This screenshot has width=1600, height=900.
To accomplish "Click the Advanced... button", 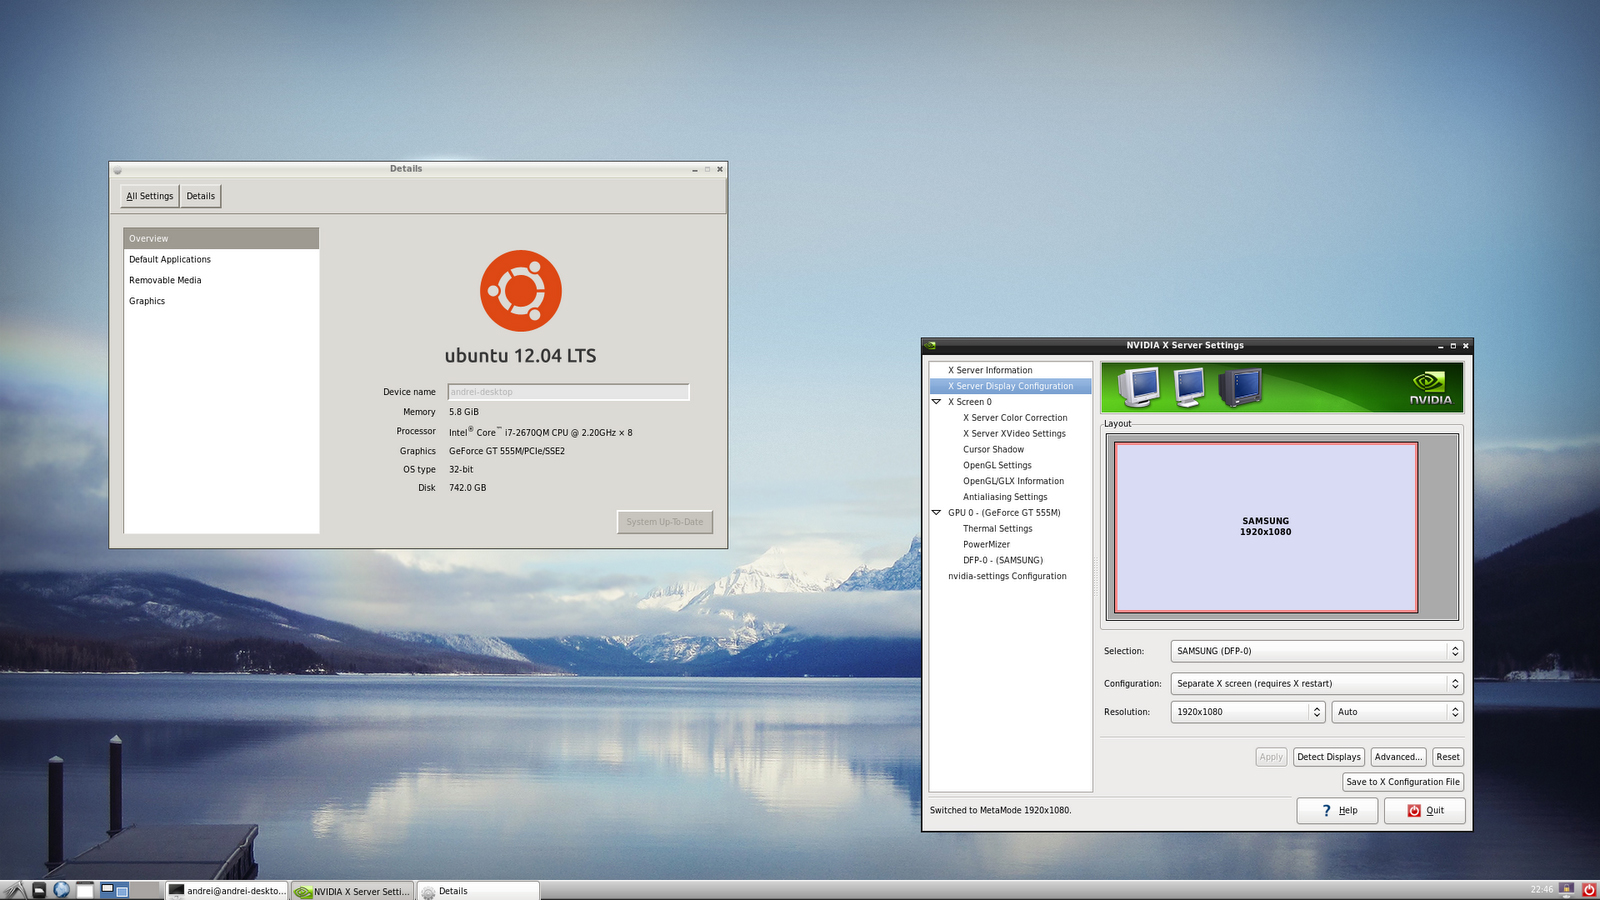I will 1398,757.
